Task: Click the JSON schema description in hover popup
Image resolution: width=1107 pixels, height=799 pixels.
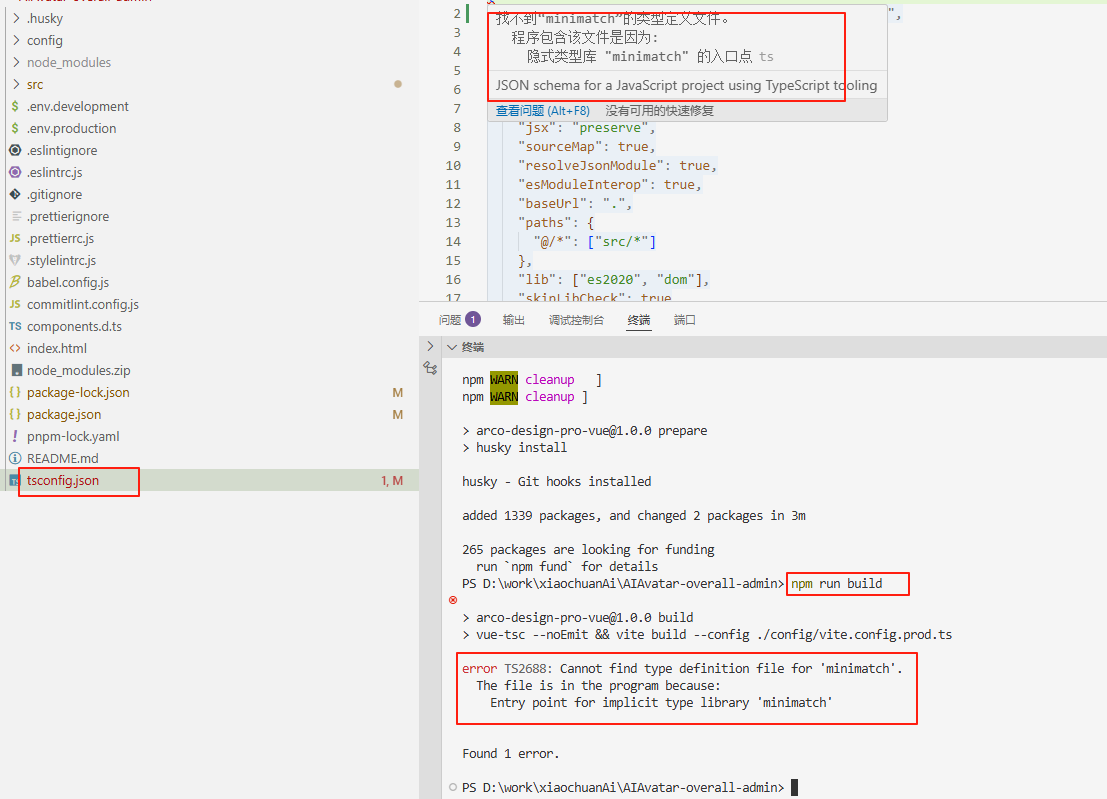Action: click(686, 85)
